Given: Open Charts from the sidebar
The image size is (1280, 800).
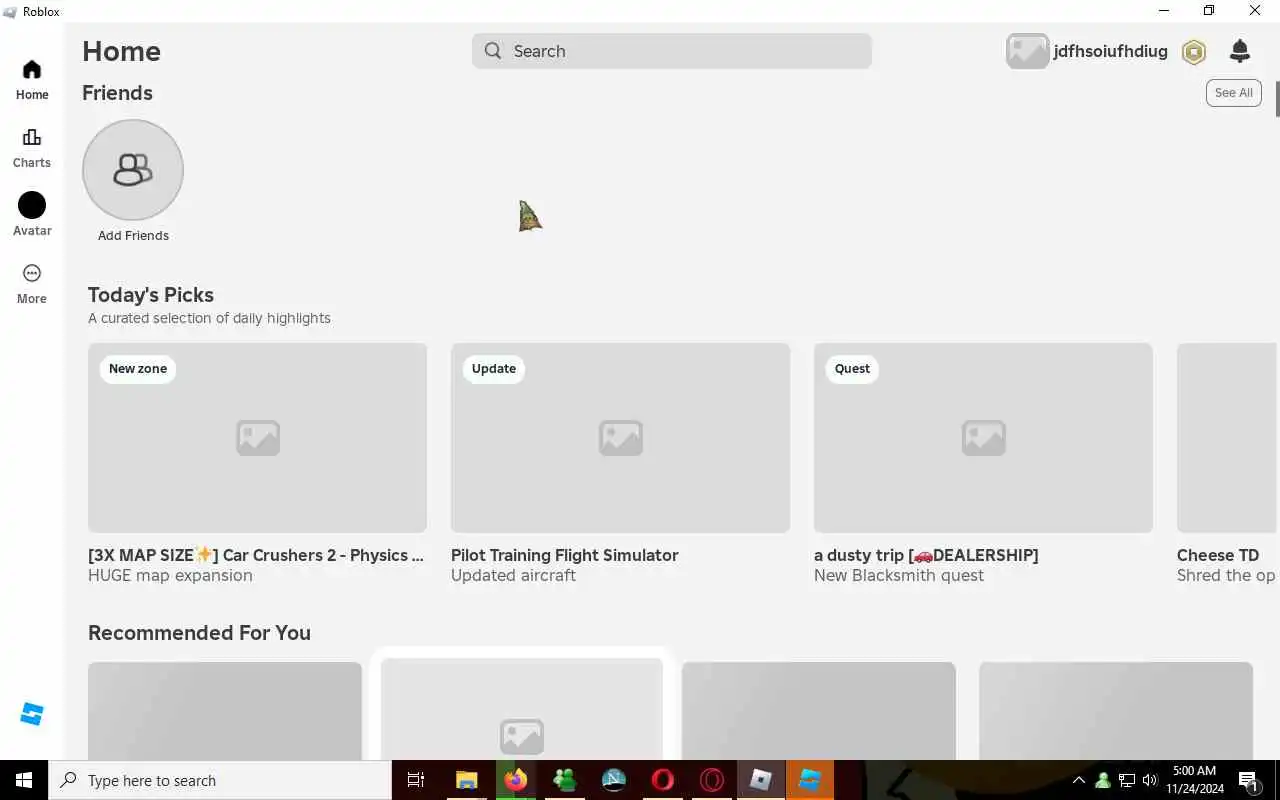Looking at the screenshot, I should click(32, 148).
